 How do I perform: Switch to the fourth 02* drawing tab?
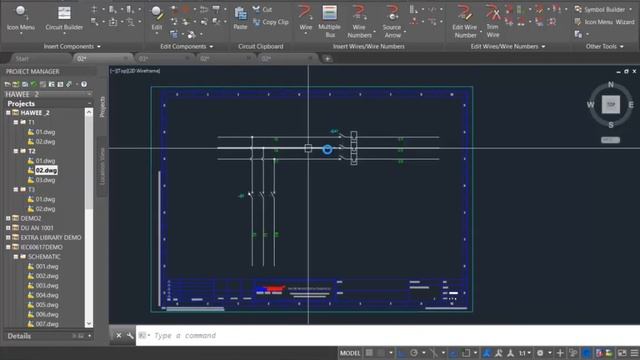287,59
